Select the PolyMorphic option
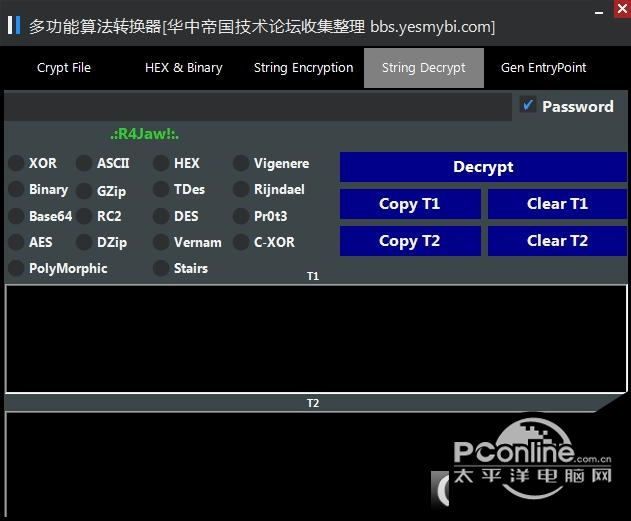The width and height of the screenshot is (631, 521). [16, 268]
